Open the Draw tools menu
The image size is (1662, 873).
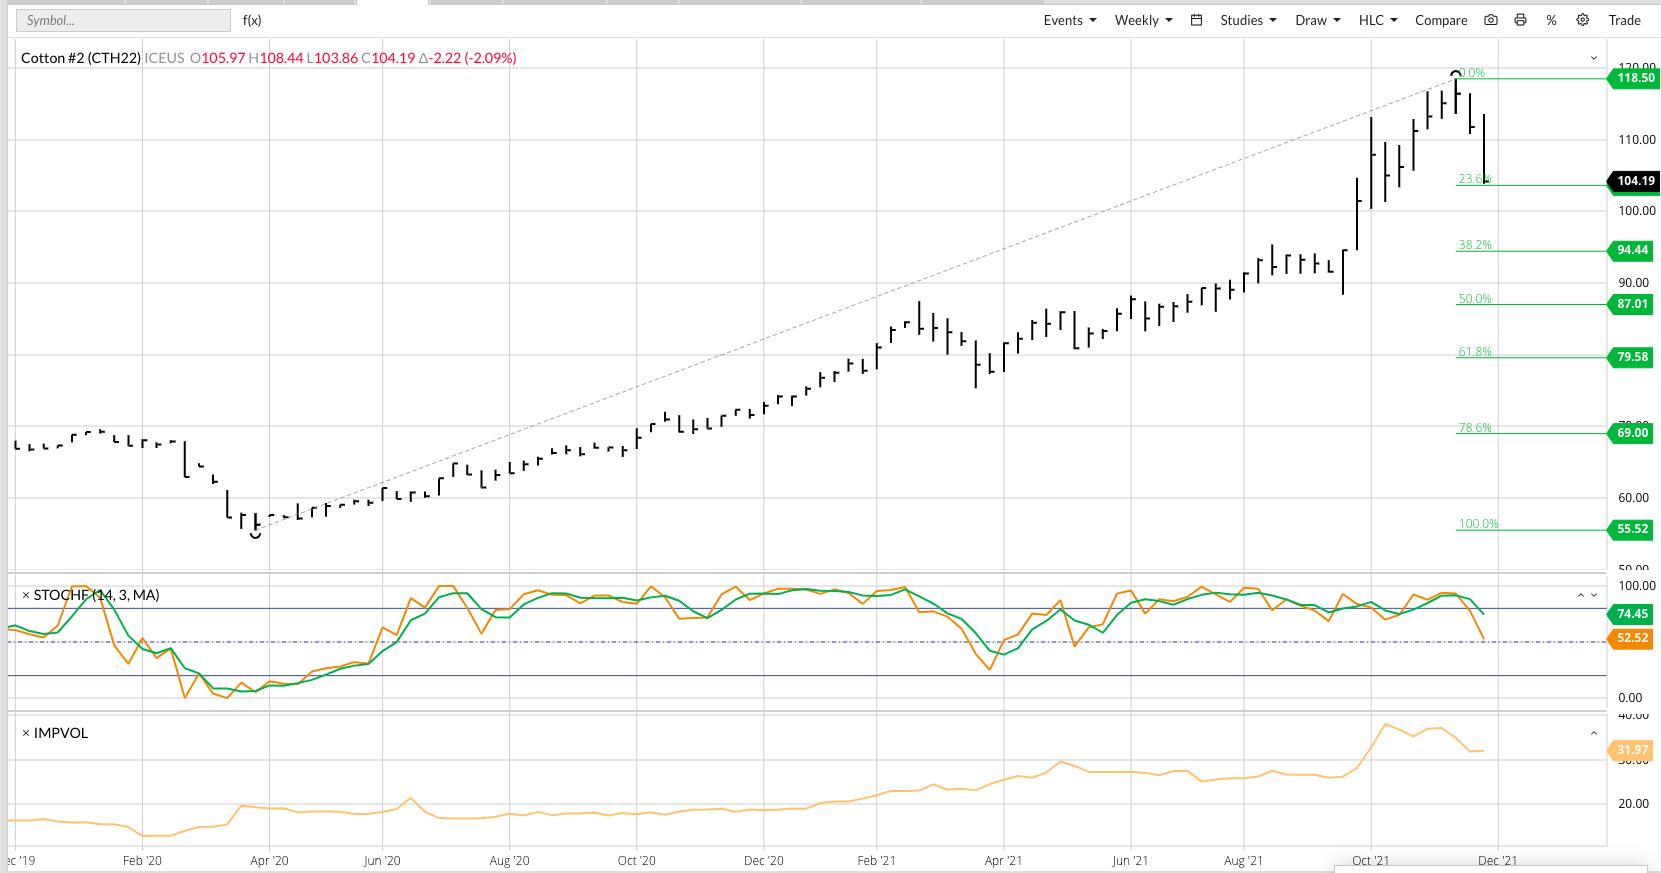(1318, 20)
